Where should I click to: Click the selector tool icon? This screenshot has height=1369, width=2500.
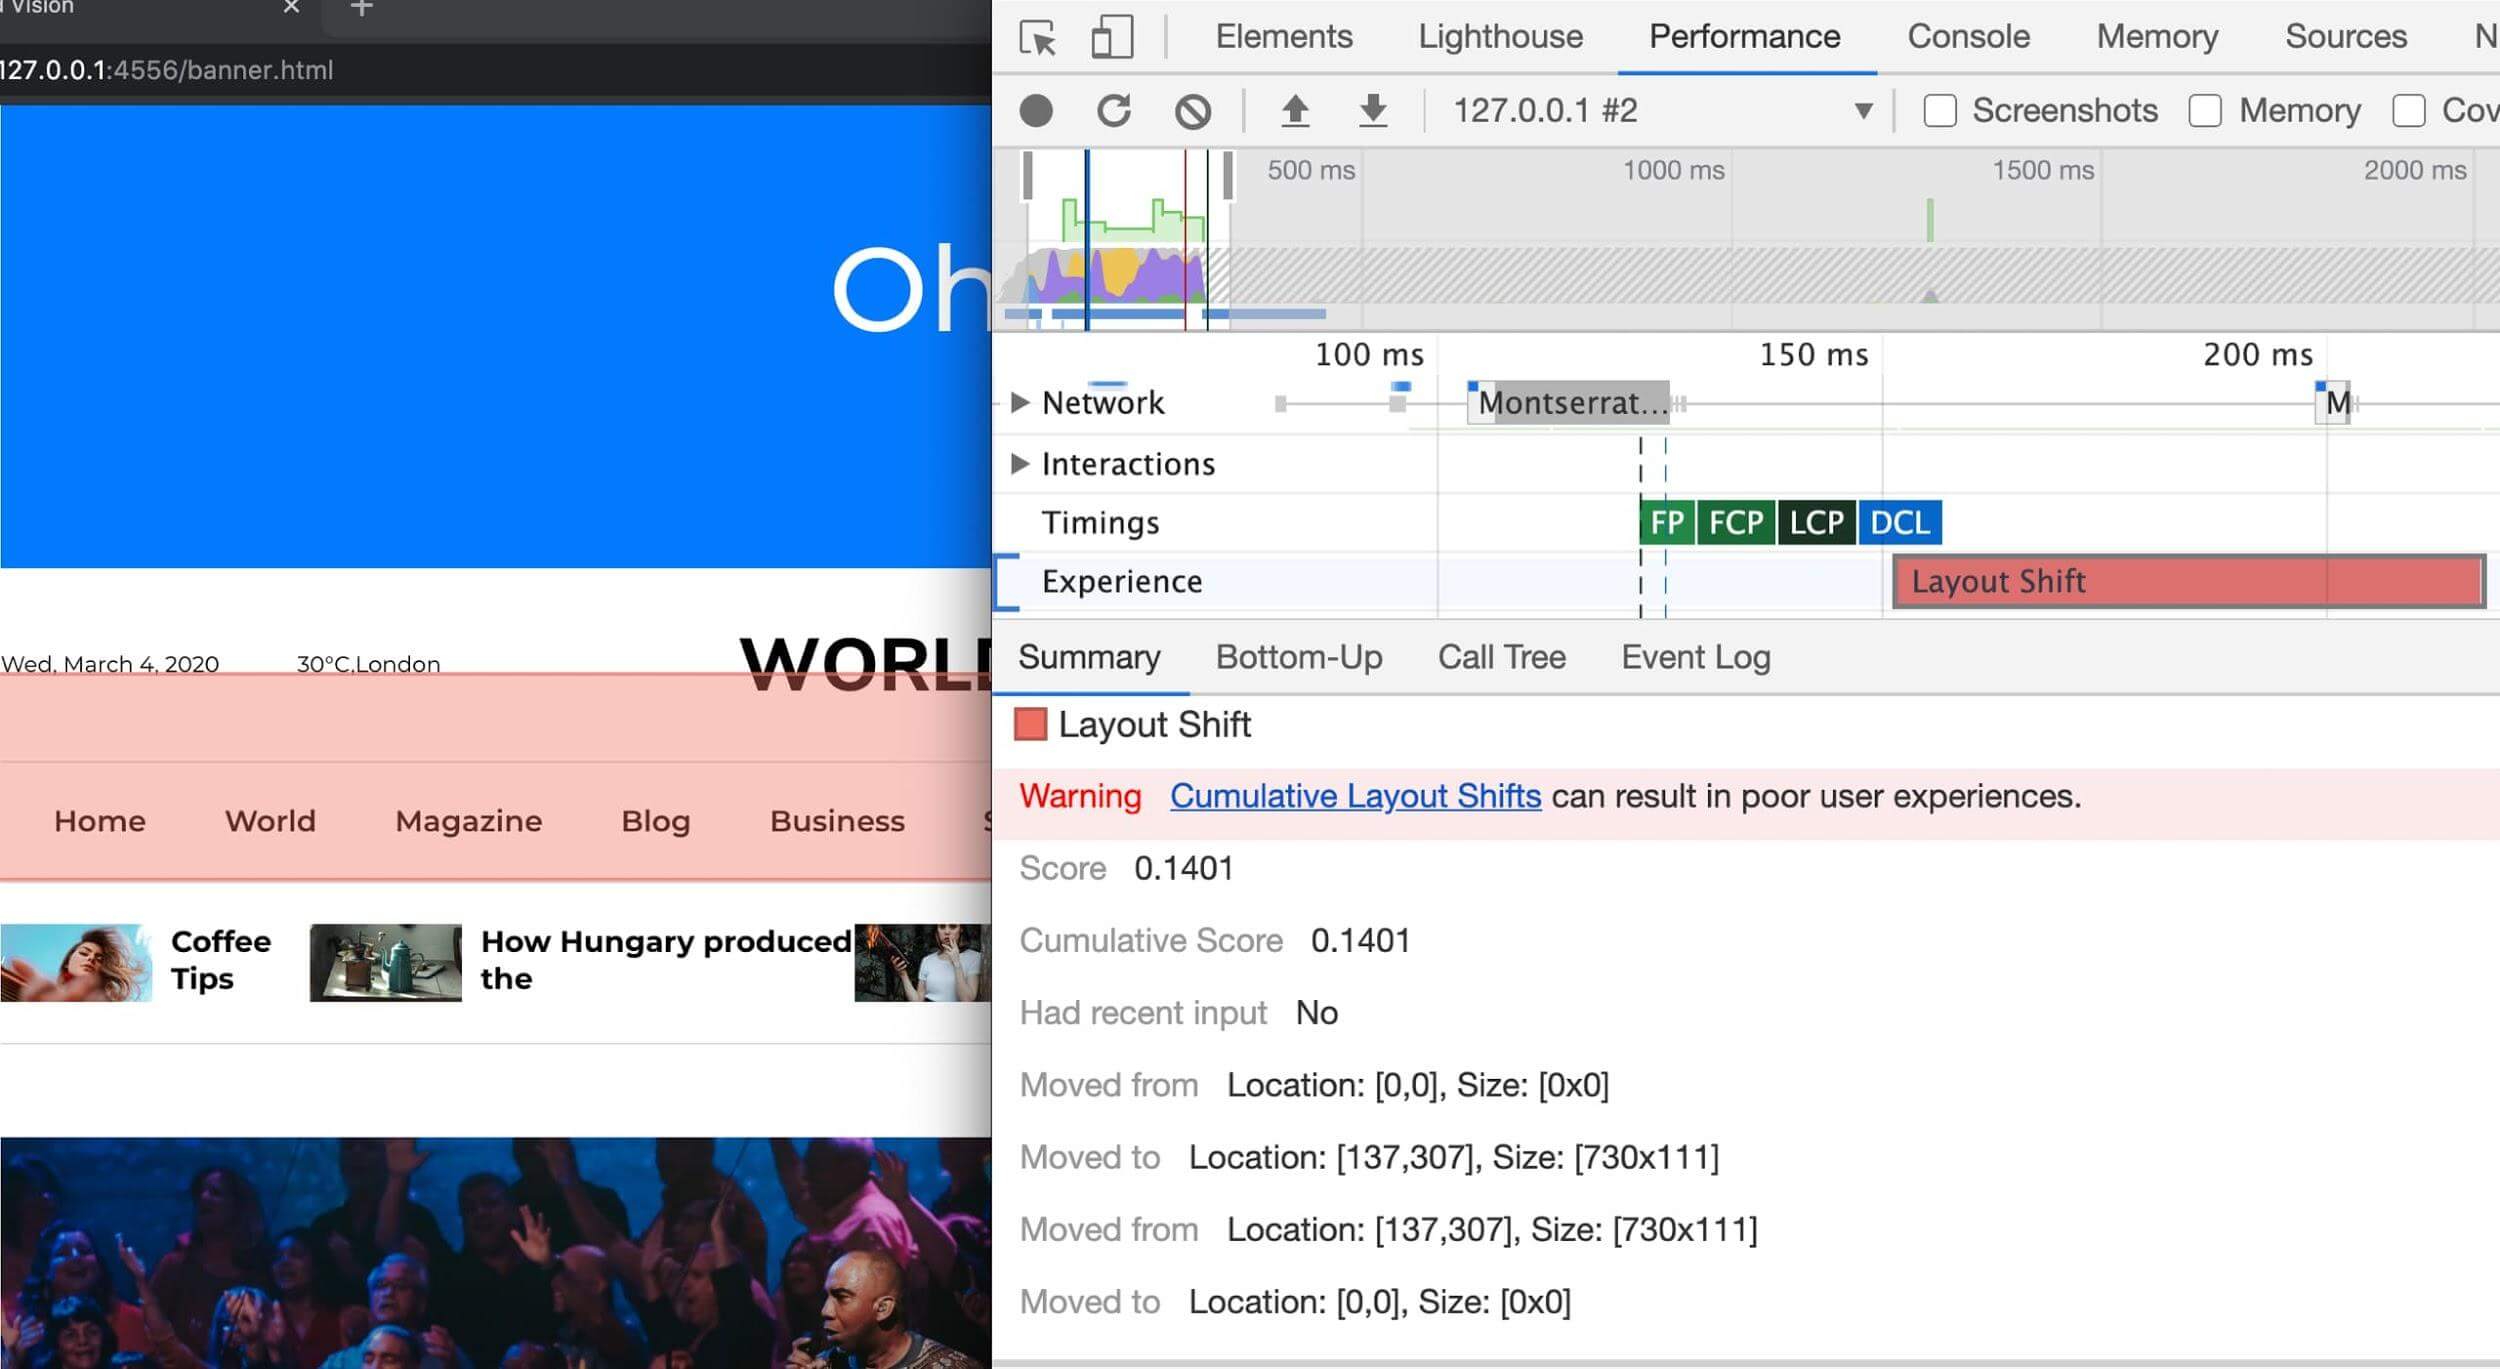pos(1042,34)
